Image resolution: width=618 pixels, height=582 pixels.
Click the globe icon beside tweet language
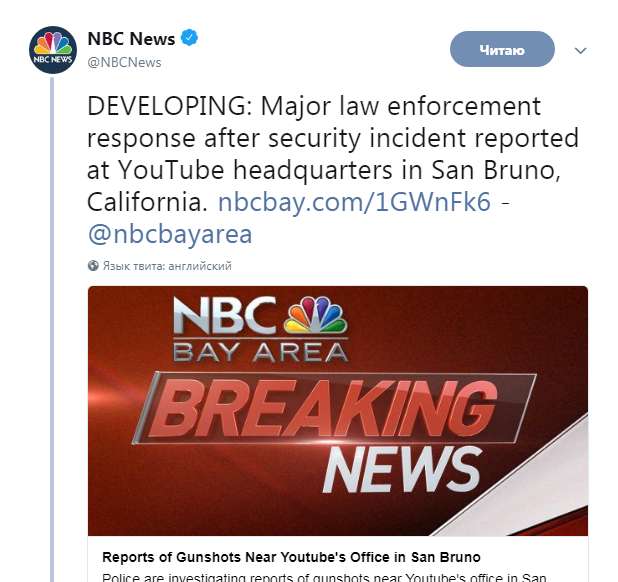click(93, 266)
